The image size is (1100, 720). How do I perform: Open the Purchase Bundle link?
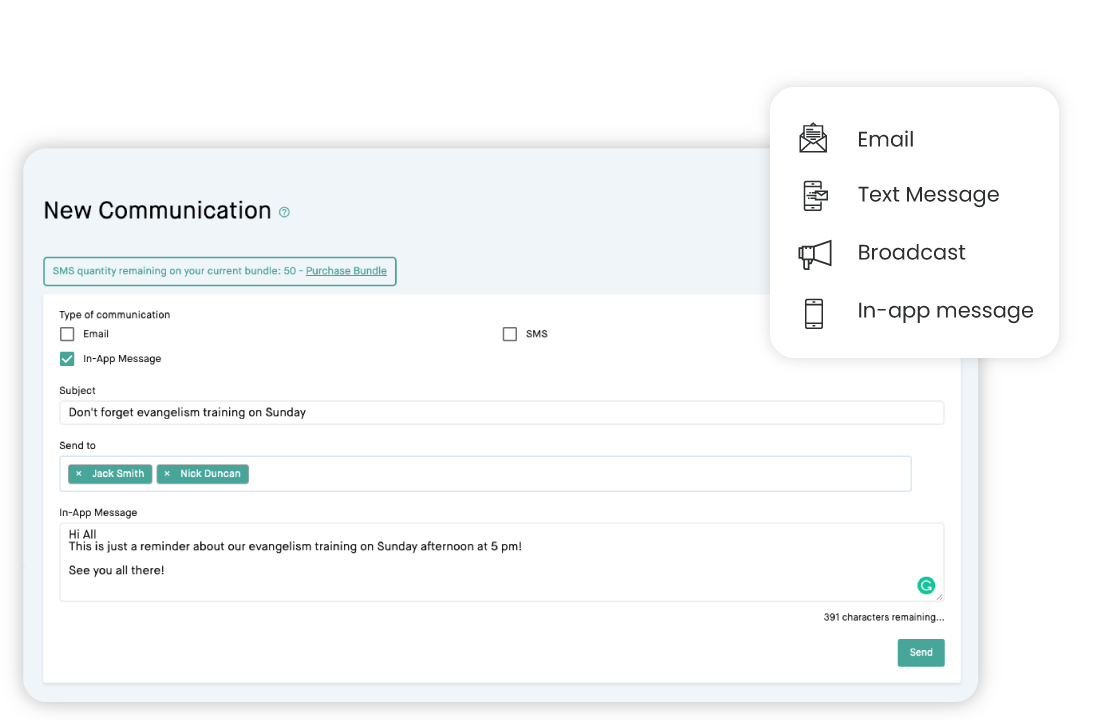pos(346,271)
